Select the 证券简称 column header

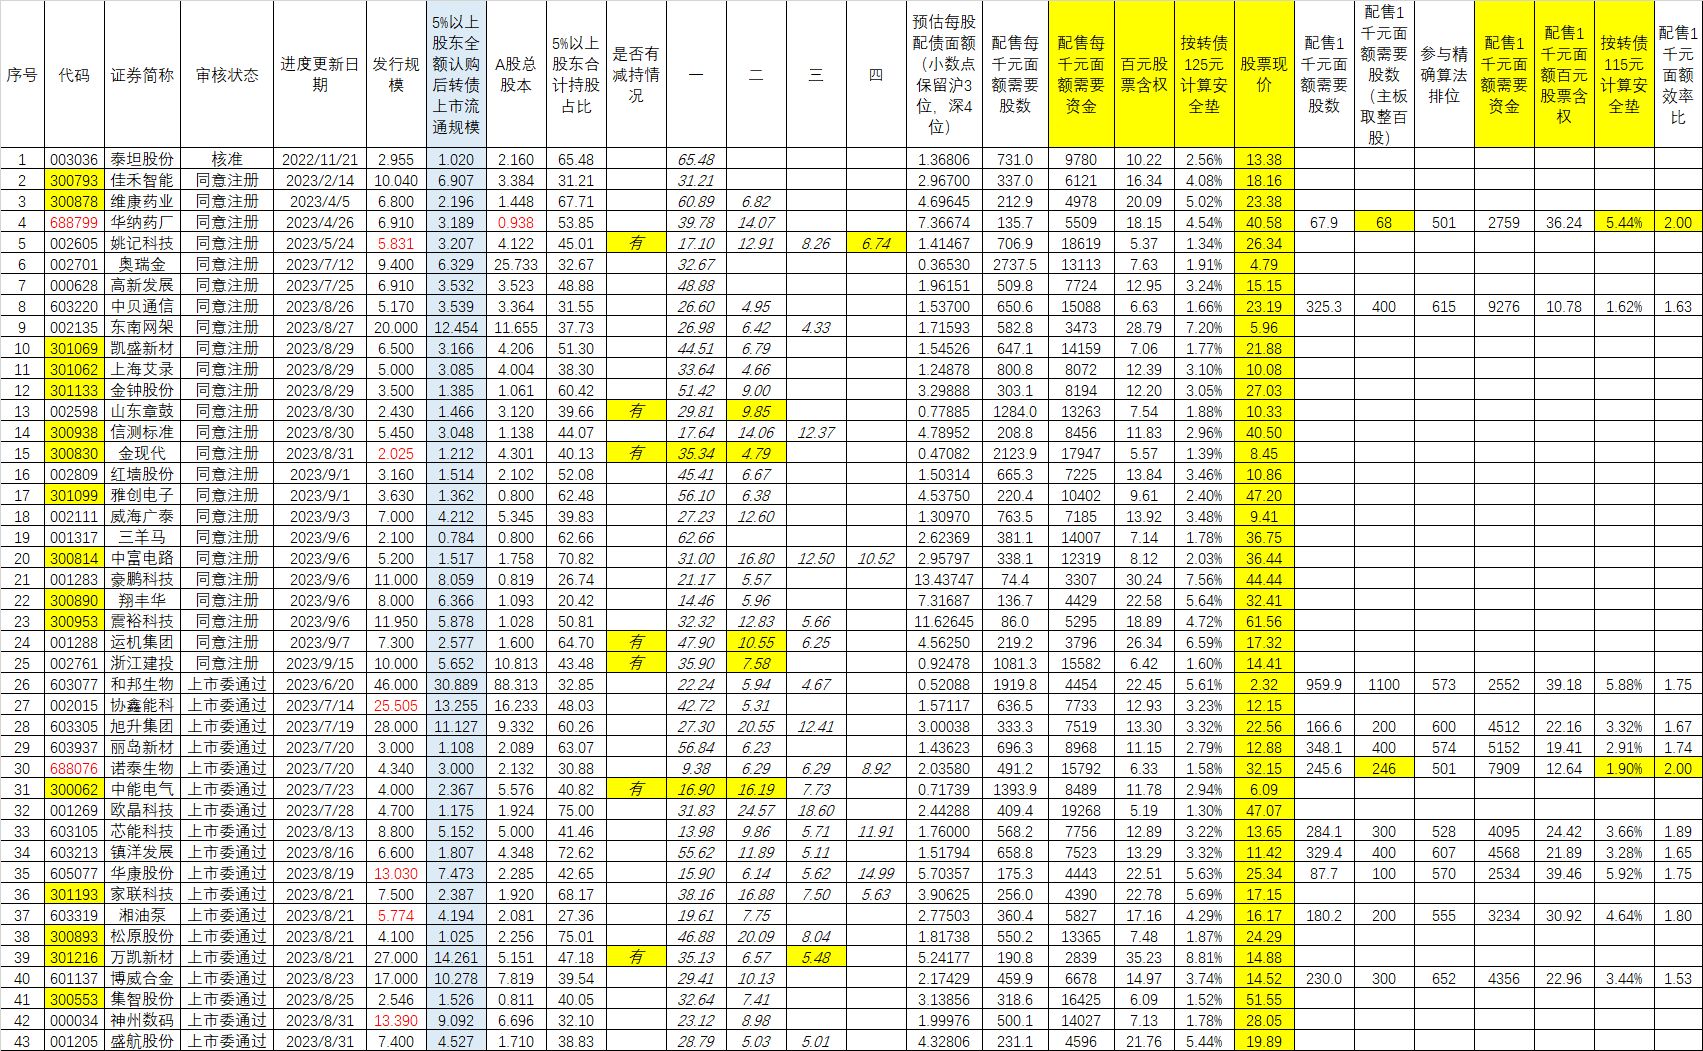(x=142, y=75)
